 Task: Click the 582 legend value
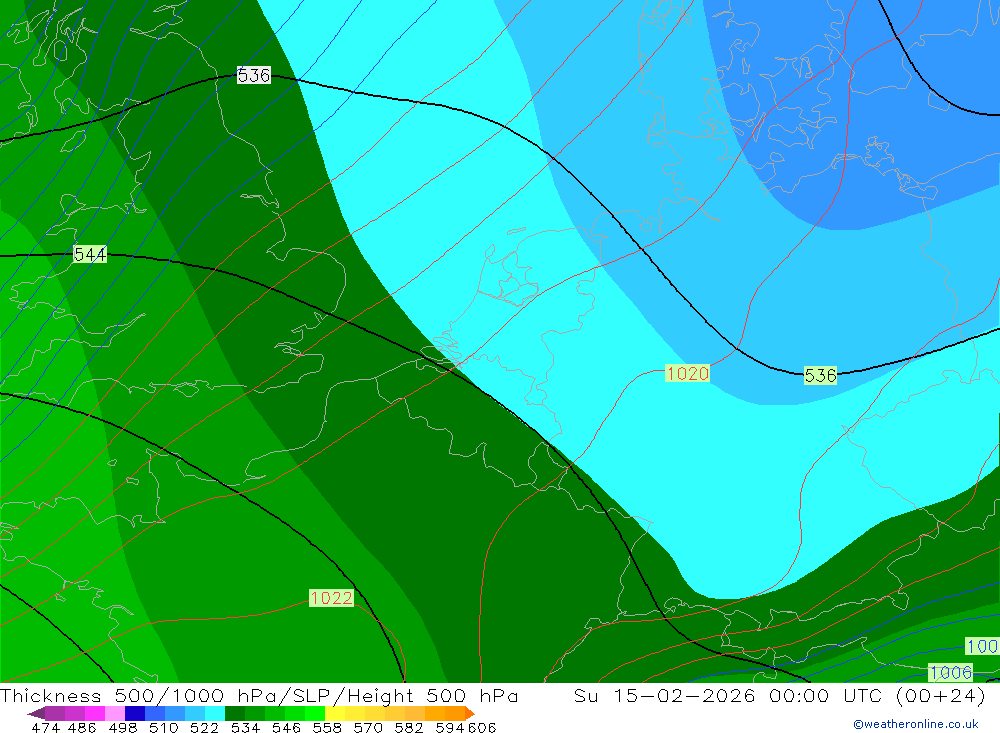click(409, 728)
